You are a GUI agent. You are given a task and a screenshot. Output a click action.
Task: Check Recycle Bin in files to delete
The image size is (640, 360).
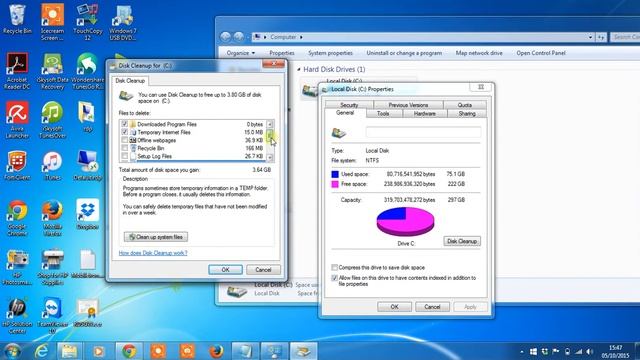point(124,148)
